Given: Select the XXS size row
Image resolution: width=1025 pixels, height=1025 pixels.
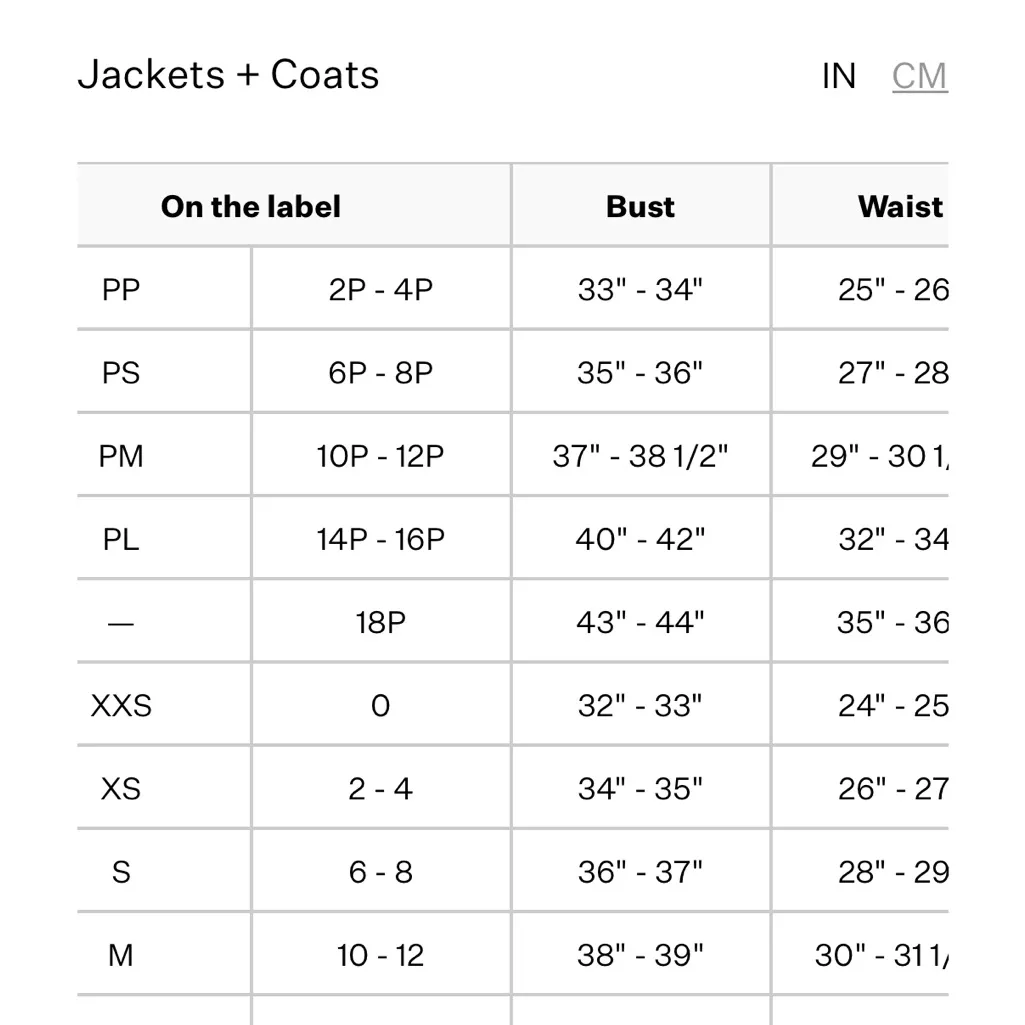Looking at the screenshot, I should coord(121,705).
